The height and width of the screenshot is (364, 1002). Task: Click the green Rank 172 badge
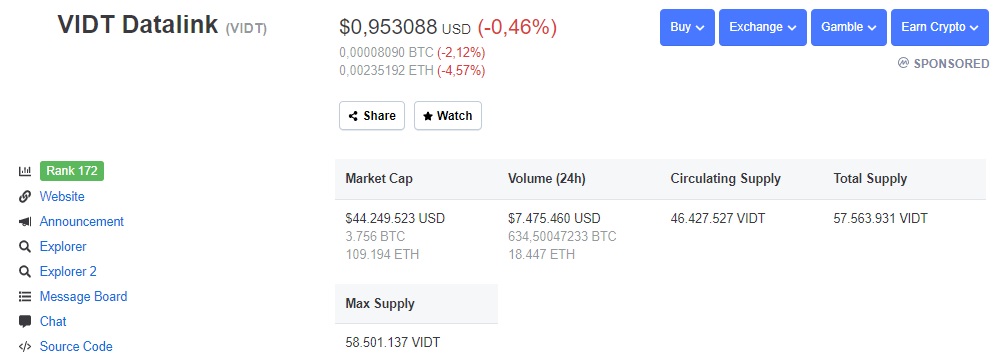[72, 171]
